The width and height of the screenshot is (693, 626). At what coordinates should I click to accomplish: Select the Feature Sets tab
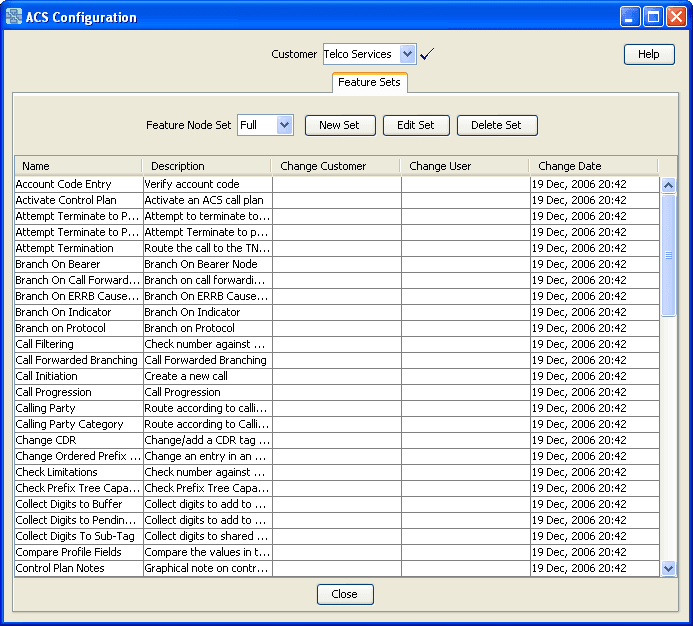click(369, 83)
